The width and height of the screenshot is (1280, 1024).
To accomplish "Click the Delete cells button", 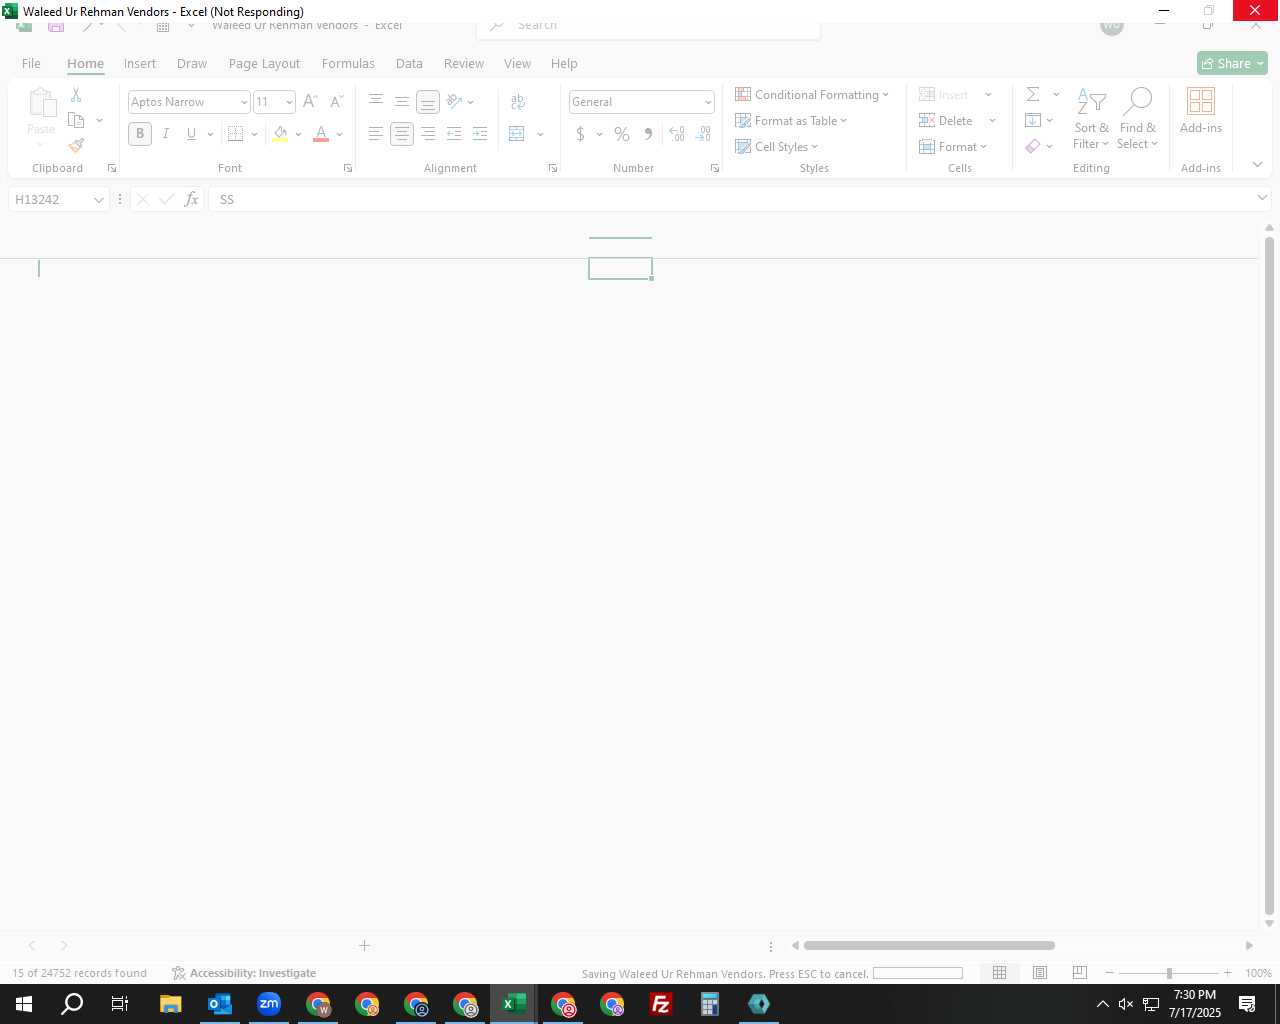I will [x=946, y=121].
